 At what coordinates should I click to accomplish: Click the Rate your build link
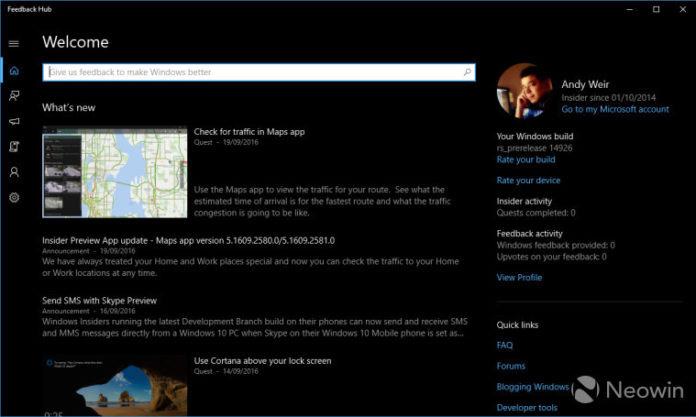(526, 160)
